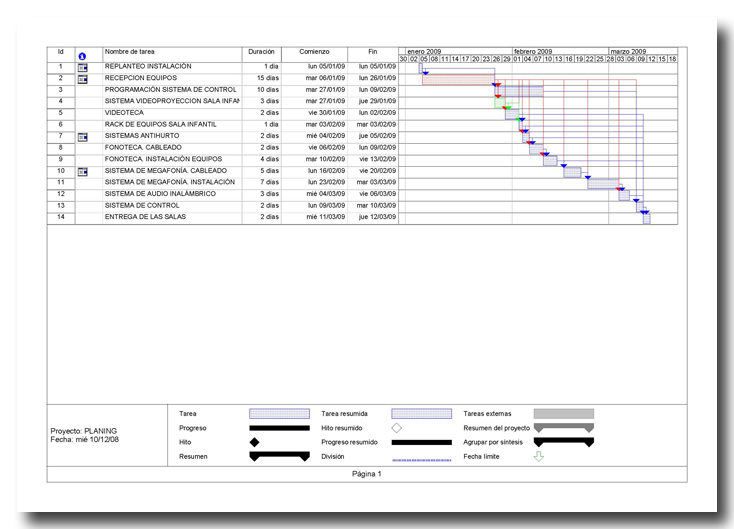Click finish date mar 03/03/09
This screenshot has height=529, width=734.
(x=376, y=182)
